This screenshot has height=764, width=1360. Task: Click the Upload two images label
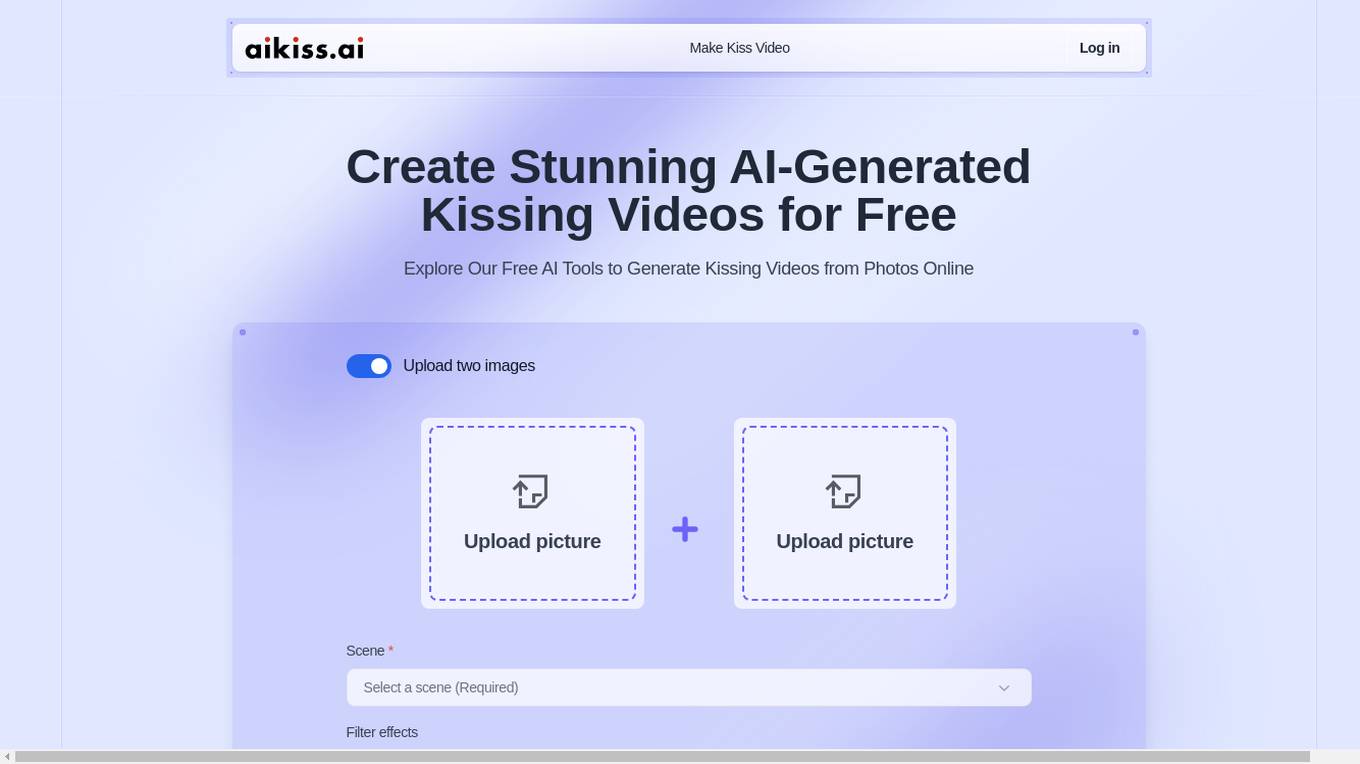point(469,366)
